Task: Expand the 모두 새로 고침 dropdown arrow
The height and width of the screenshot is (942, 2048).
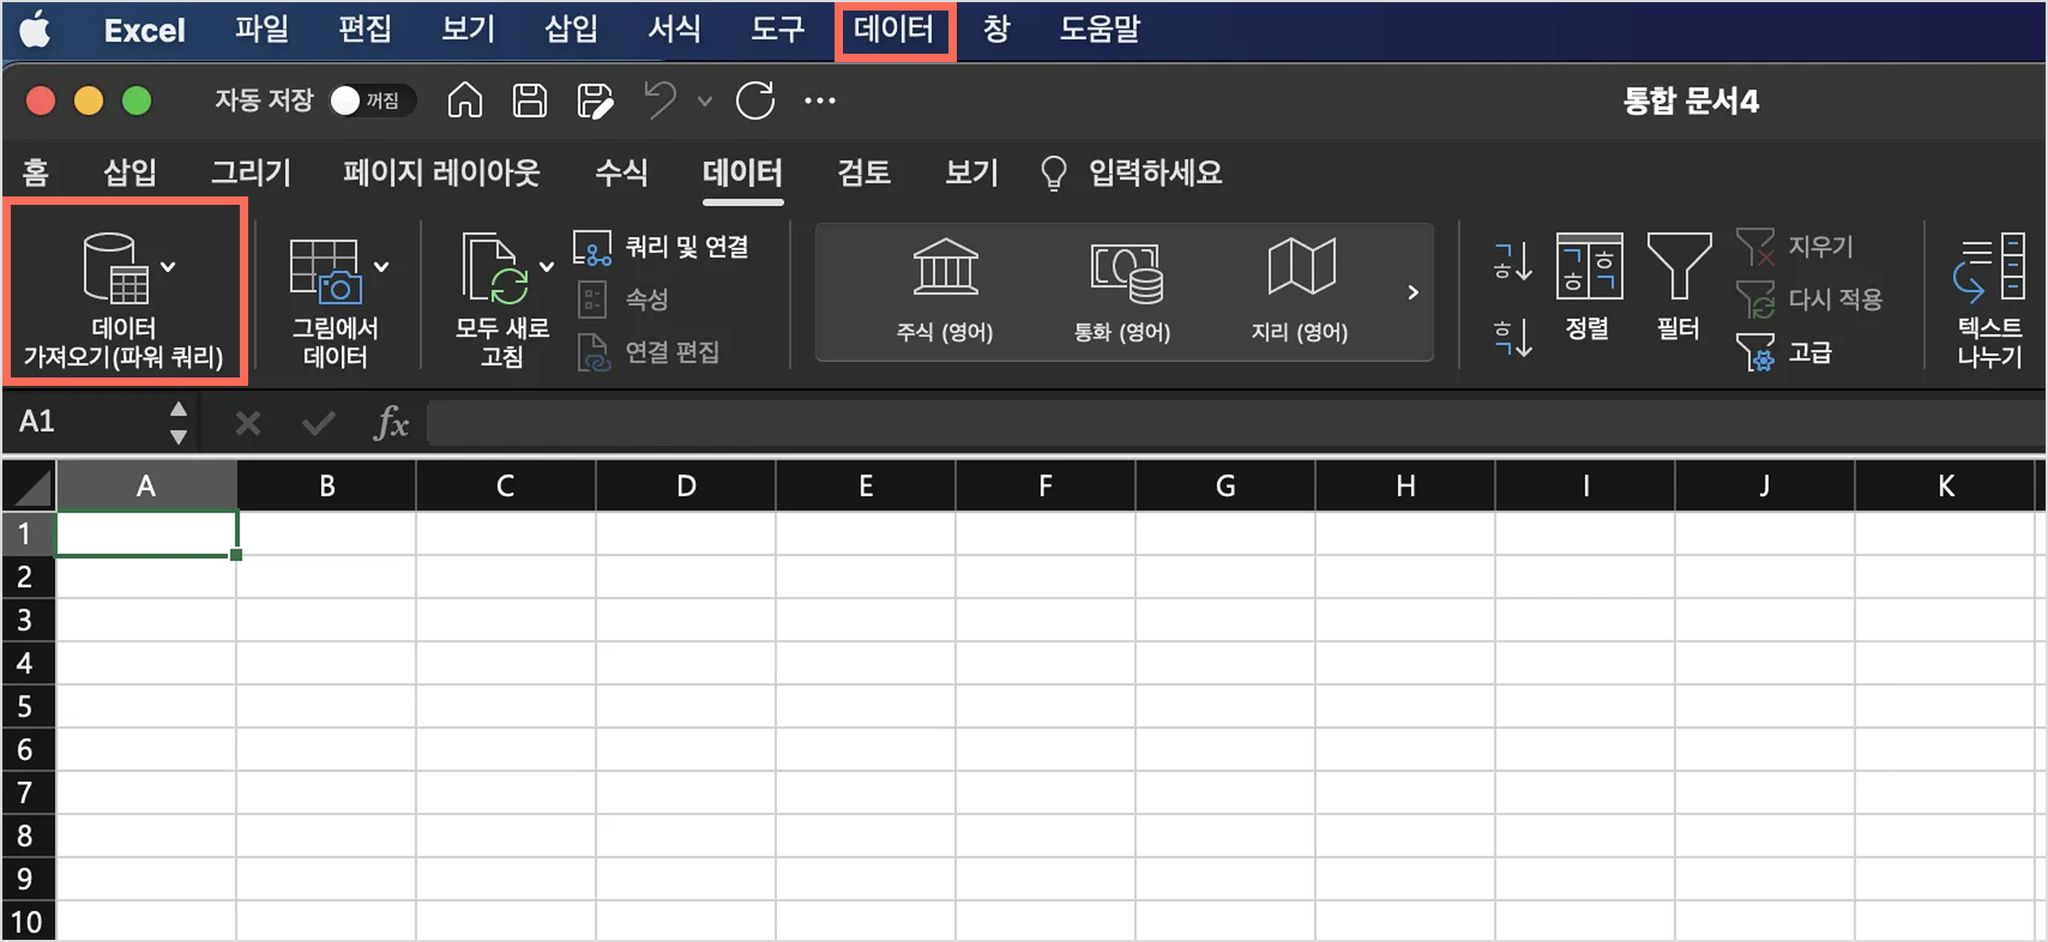Action: [547, 267]
